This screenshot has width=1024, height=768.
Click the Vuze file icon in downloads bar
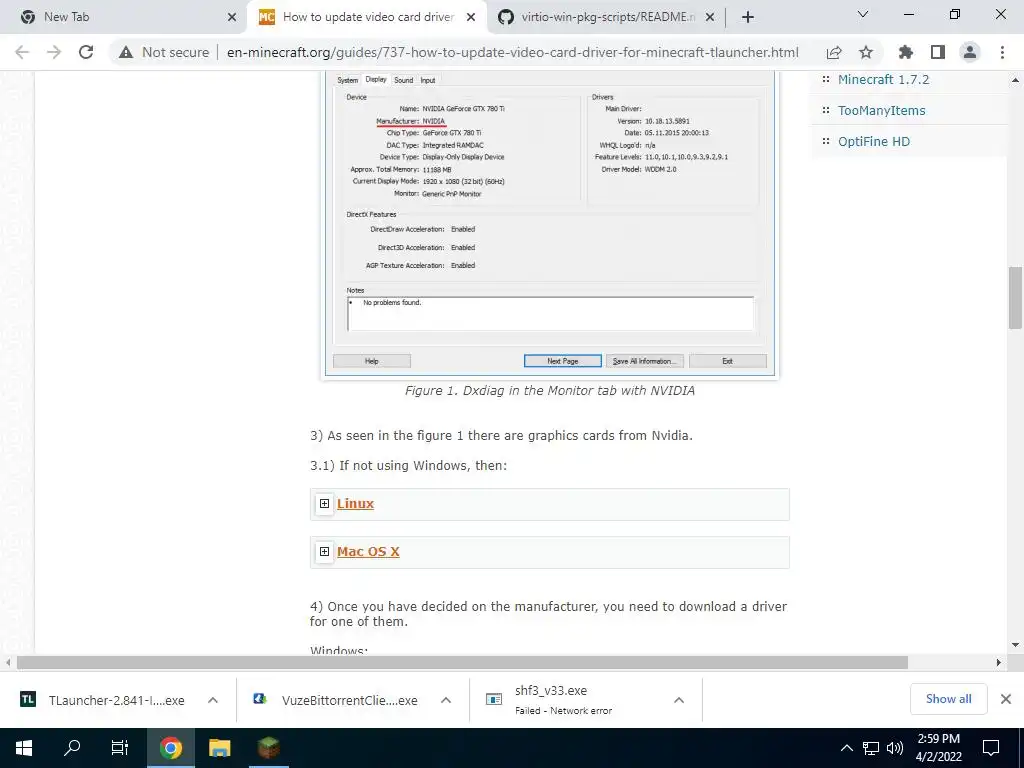[x=260, y=699]
